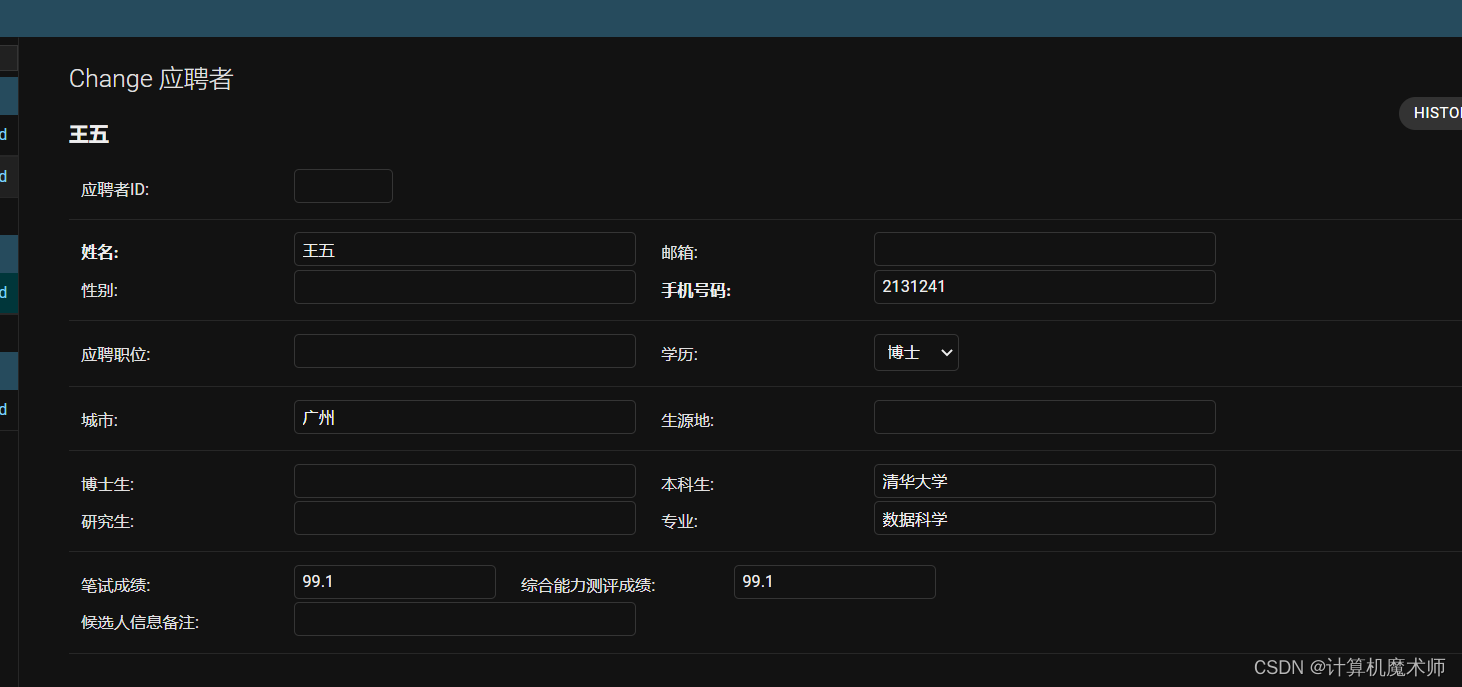Focus the 手机号码 field with 2131241
This screenshot has height=687, width=1462.
coord(1045,287)
